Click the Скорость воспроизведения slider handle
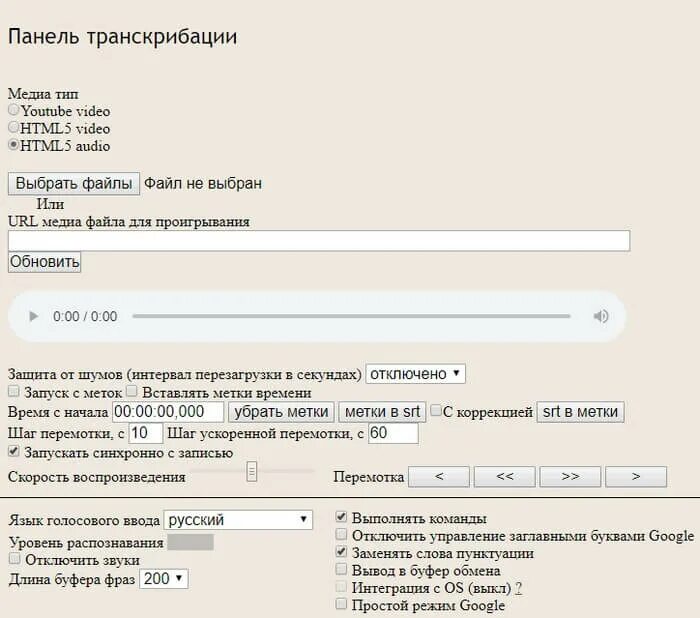The width and height of the screenshot is (700, 618). click(x=252, y=472)
